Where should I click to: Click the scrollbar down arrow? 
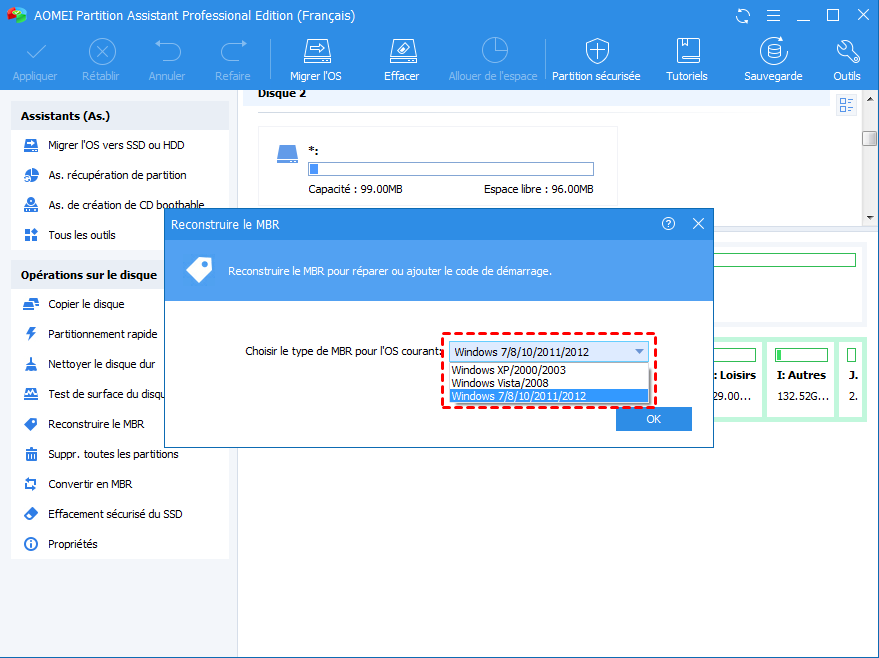tap(870, 217)
